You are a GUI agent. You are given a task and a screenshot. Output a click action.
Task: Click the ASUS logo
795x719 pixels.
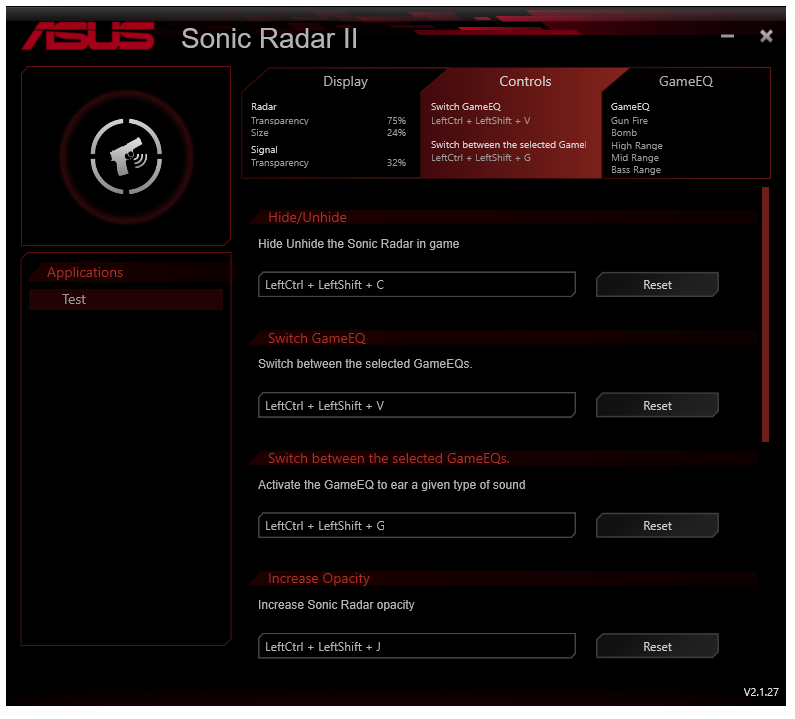click(88, 36)
